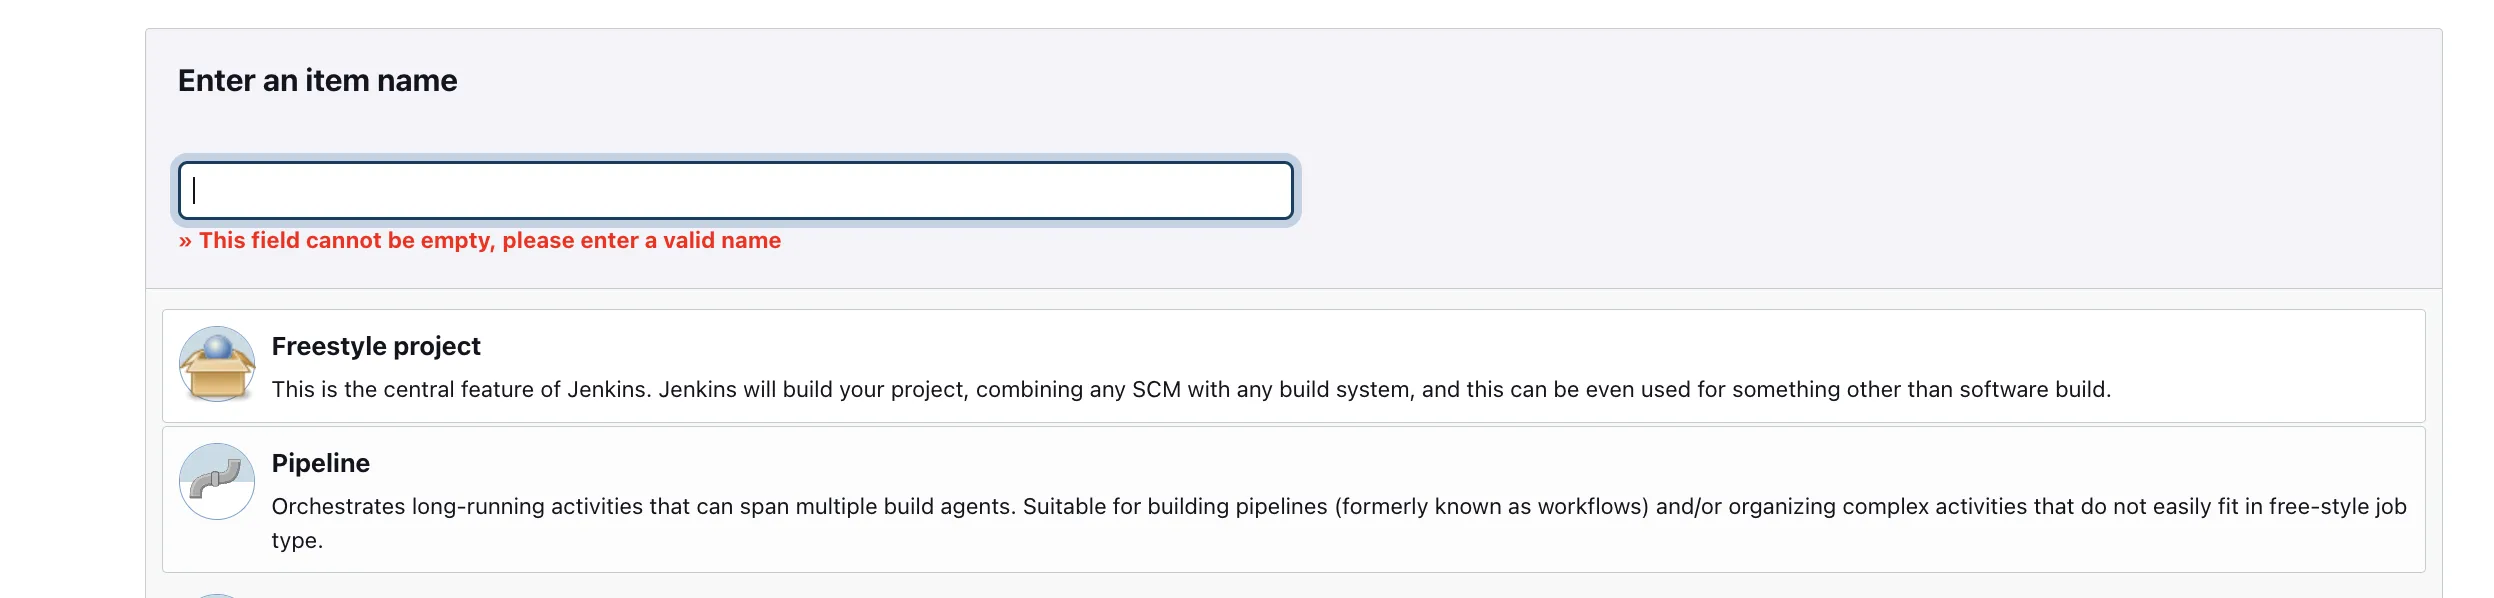Place cursor at text caret in name field
The width and height of the screenshot is (2494, 598).
[x=195, y=191]
